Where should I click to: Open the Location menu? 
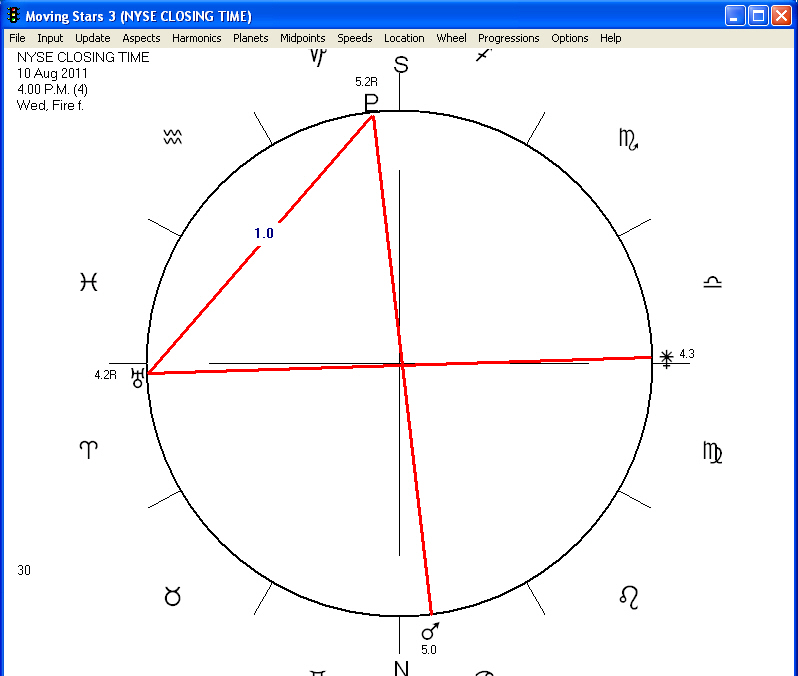(x=404, y=38)
